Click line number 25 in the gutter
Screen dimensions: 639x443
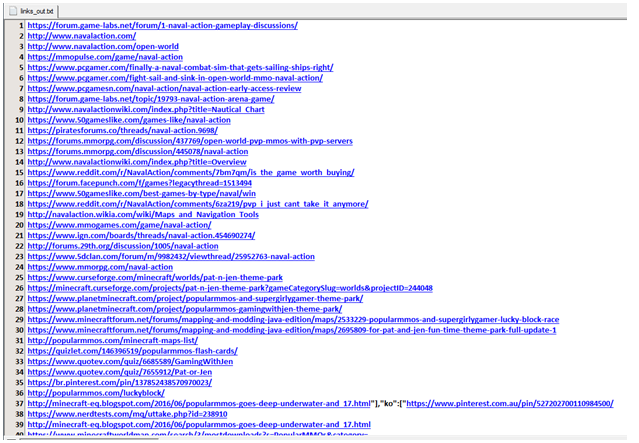(20, 277)
